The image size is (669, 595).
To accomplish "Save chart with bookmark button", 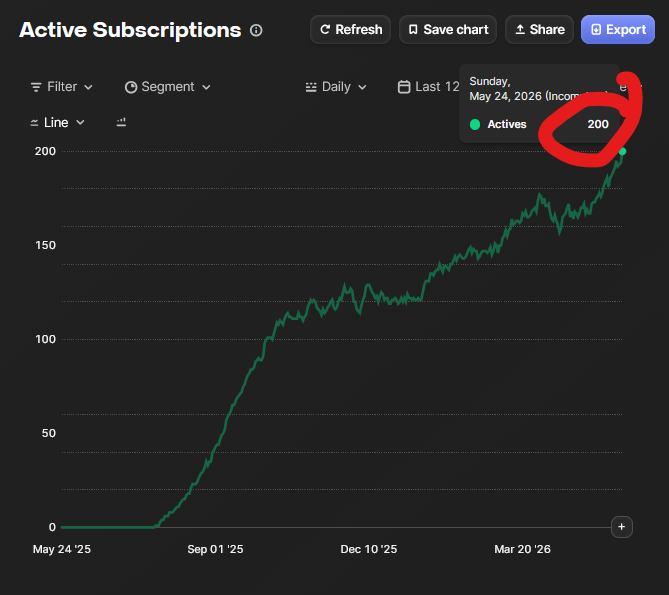I will [x=448, y=29].
